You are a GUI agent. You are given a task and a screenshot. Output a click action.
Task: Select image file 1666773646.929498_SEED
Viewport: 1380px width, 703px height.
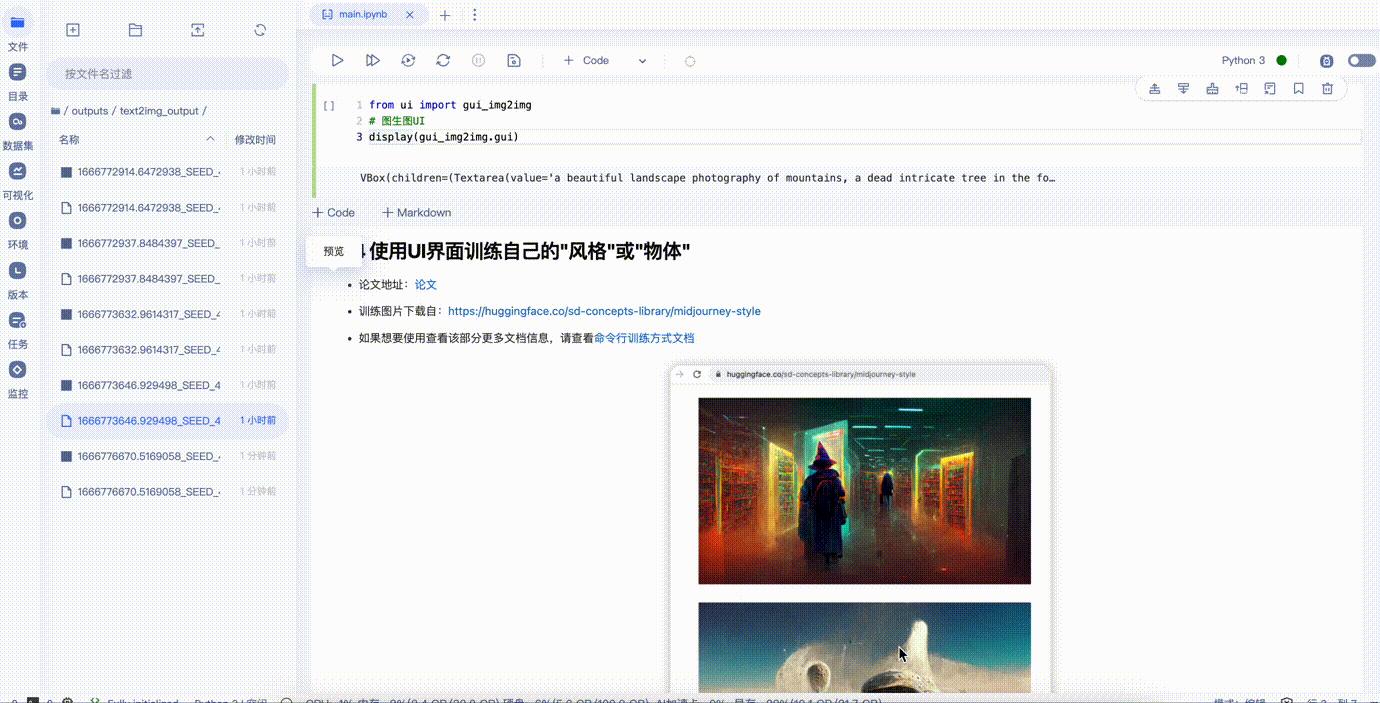point(168,385)
